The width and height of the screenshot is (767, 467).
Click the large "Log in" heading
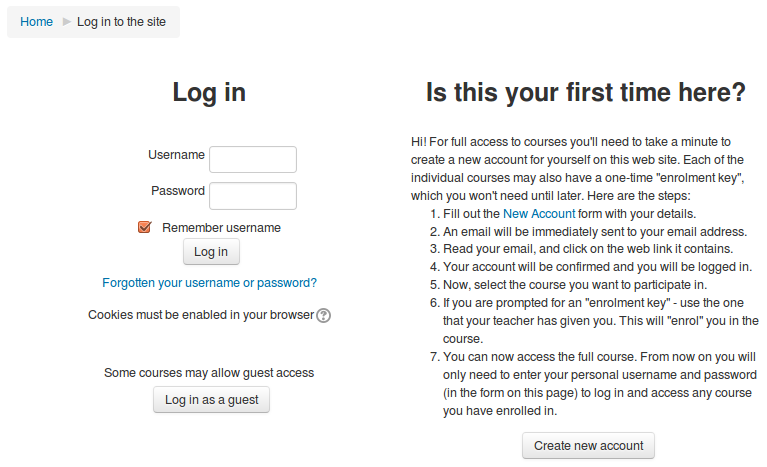(209, 93)
